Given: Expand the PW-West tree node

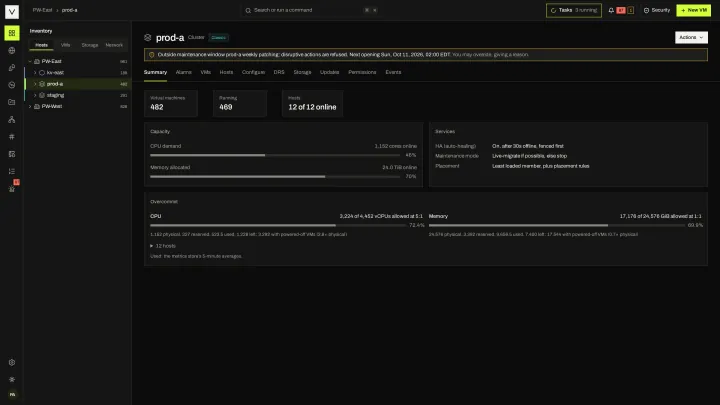Looking at the screenshot, I should coord(30,106).
